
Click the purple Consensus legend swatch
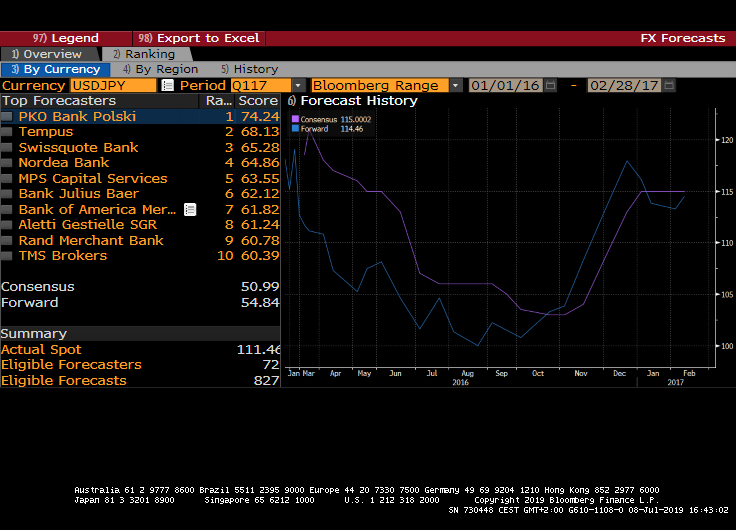[295, 119]
